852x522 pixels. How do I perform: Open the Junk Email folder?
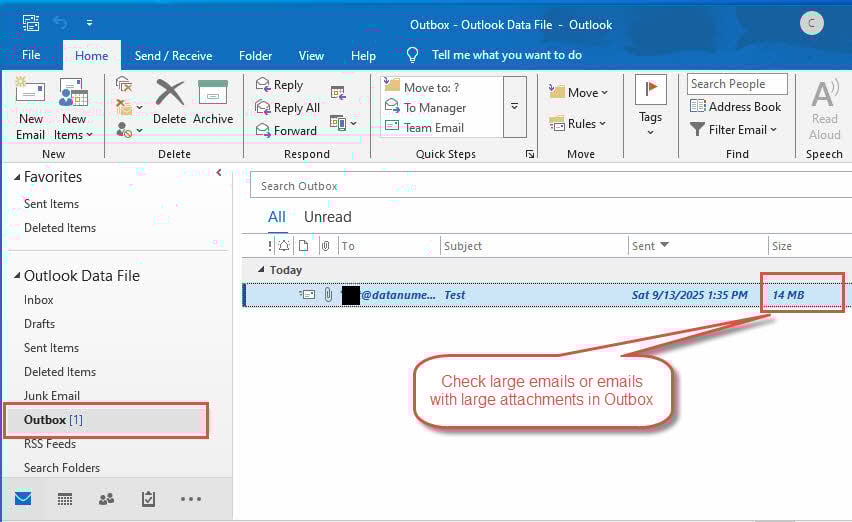[52, 395]
